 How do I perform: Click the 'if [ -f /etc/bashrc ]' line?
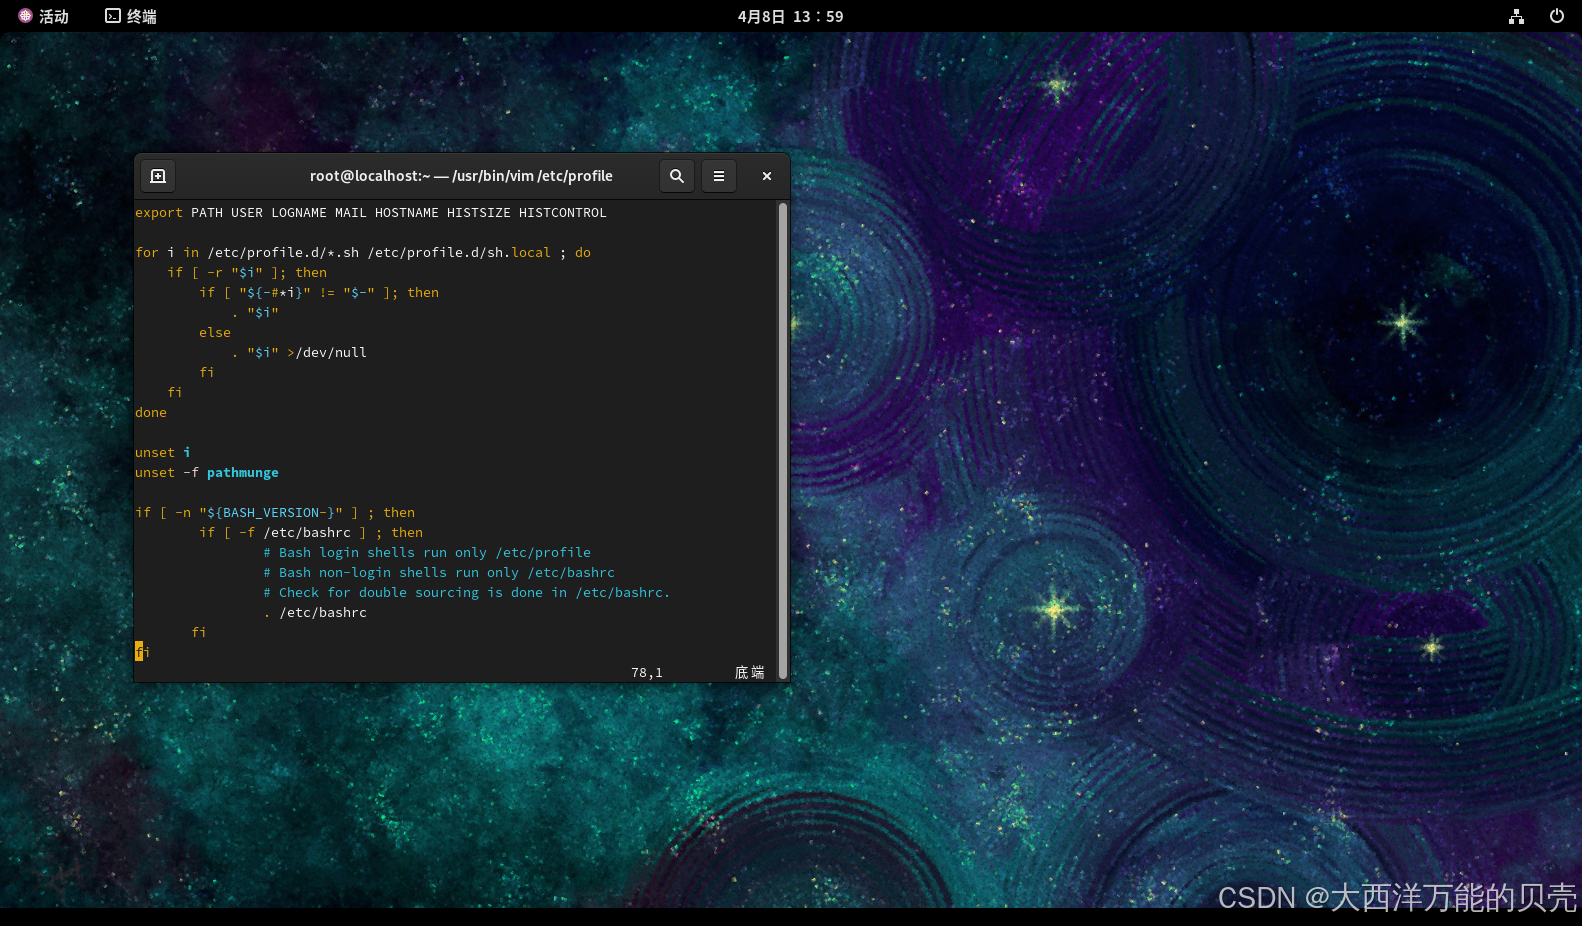(x=311, y=533)
